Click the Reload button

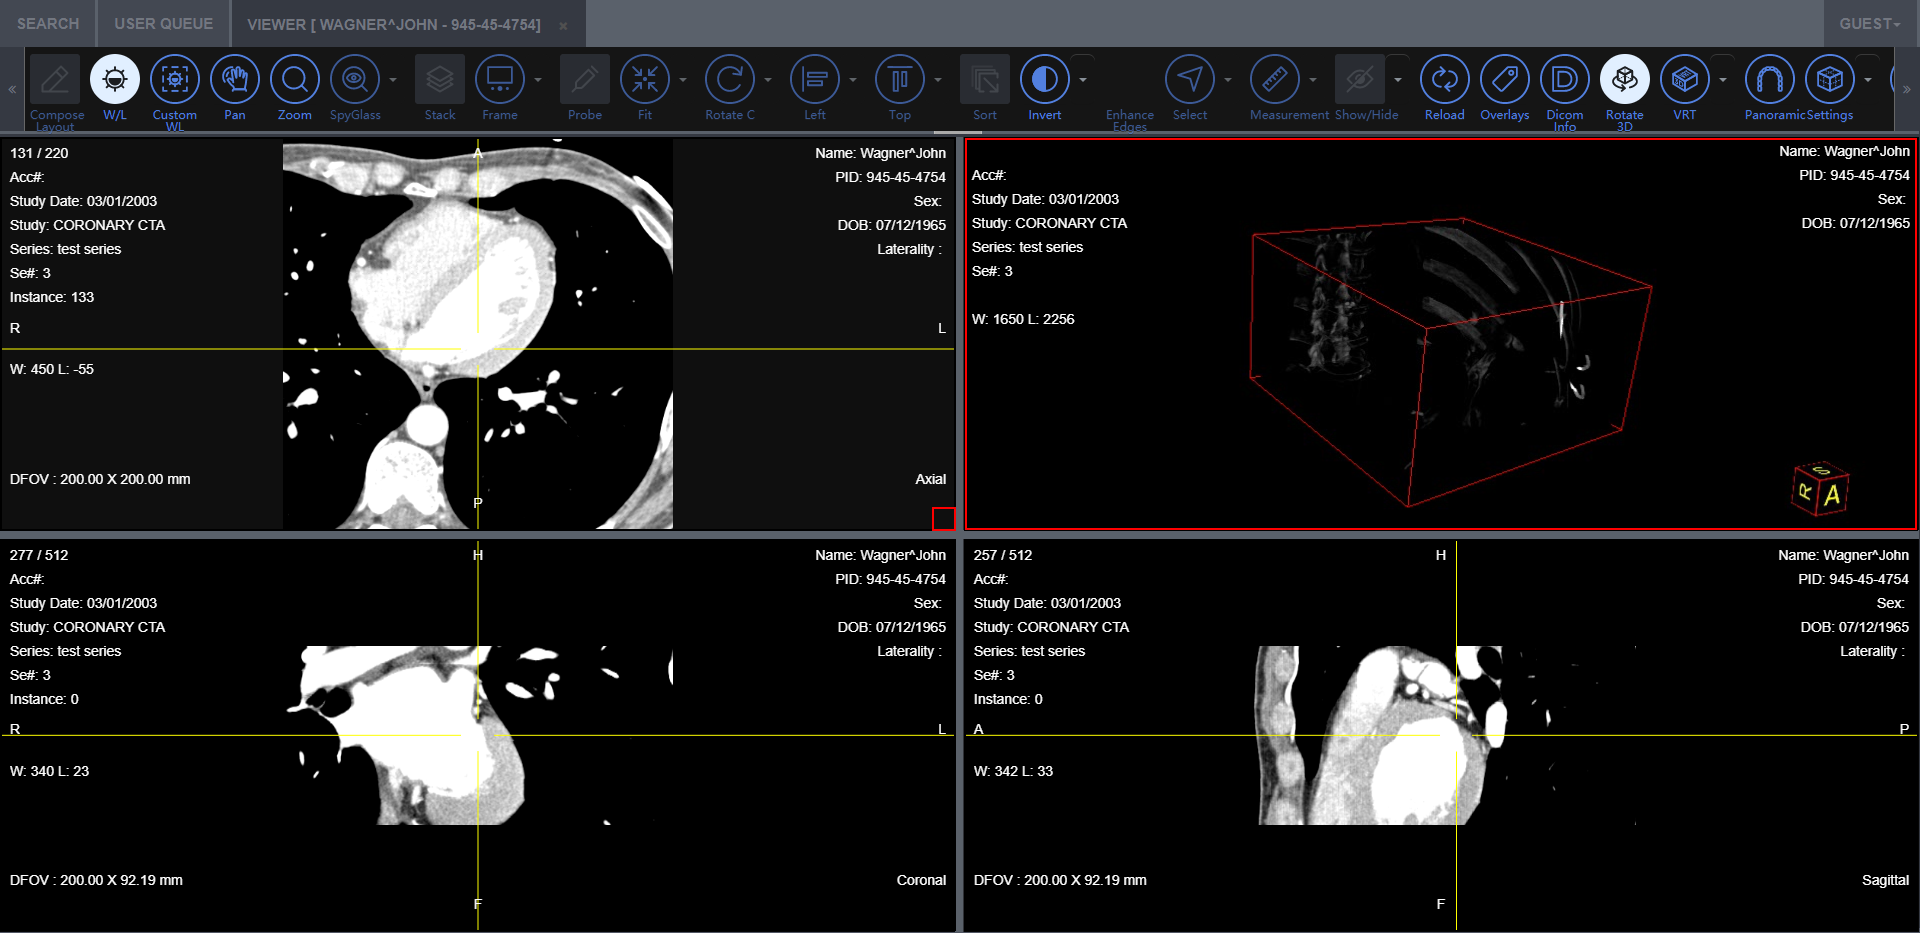pyautogui.click(x=1444, y=80)
